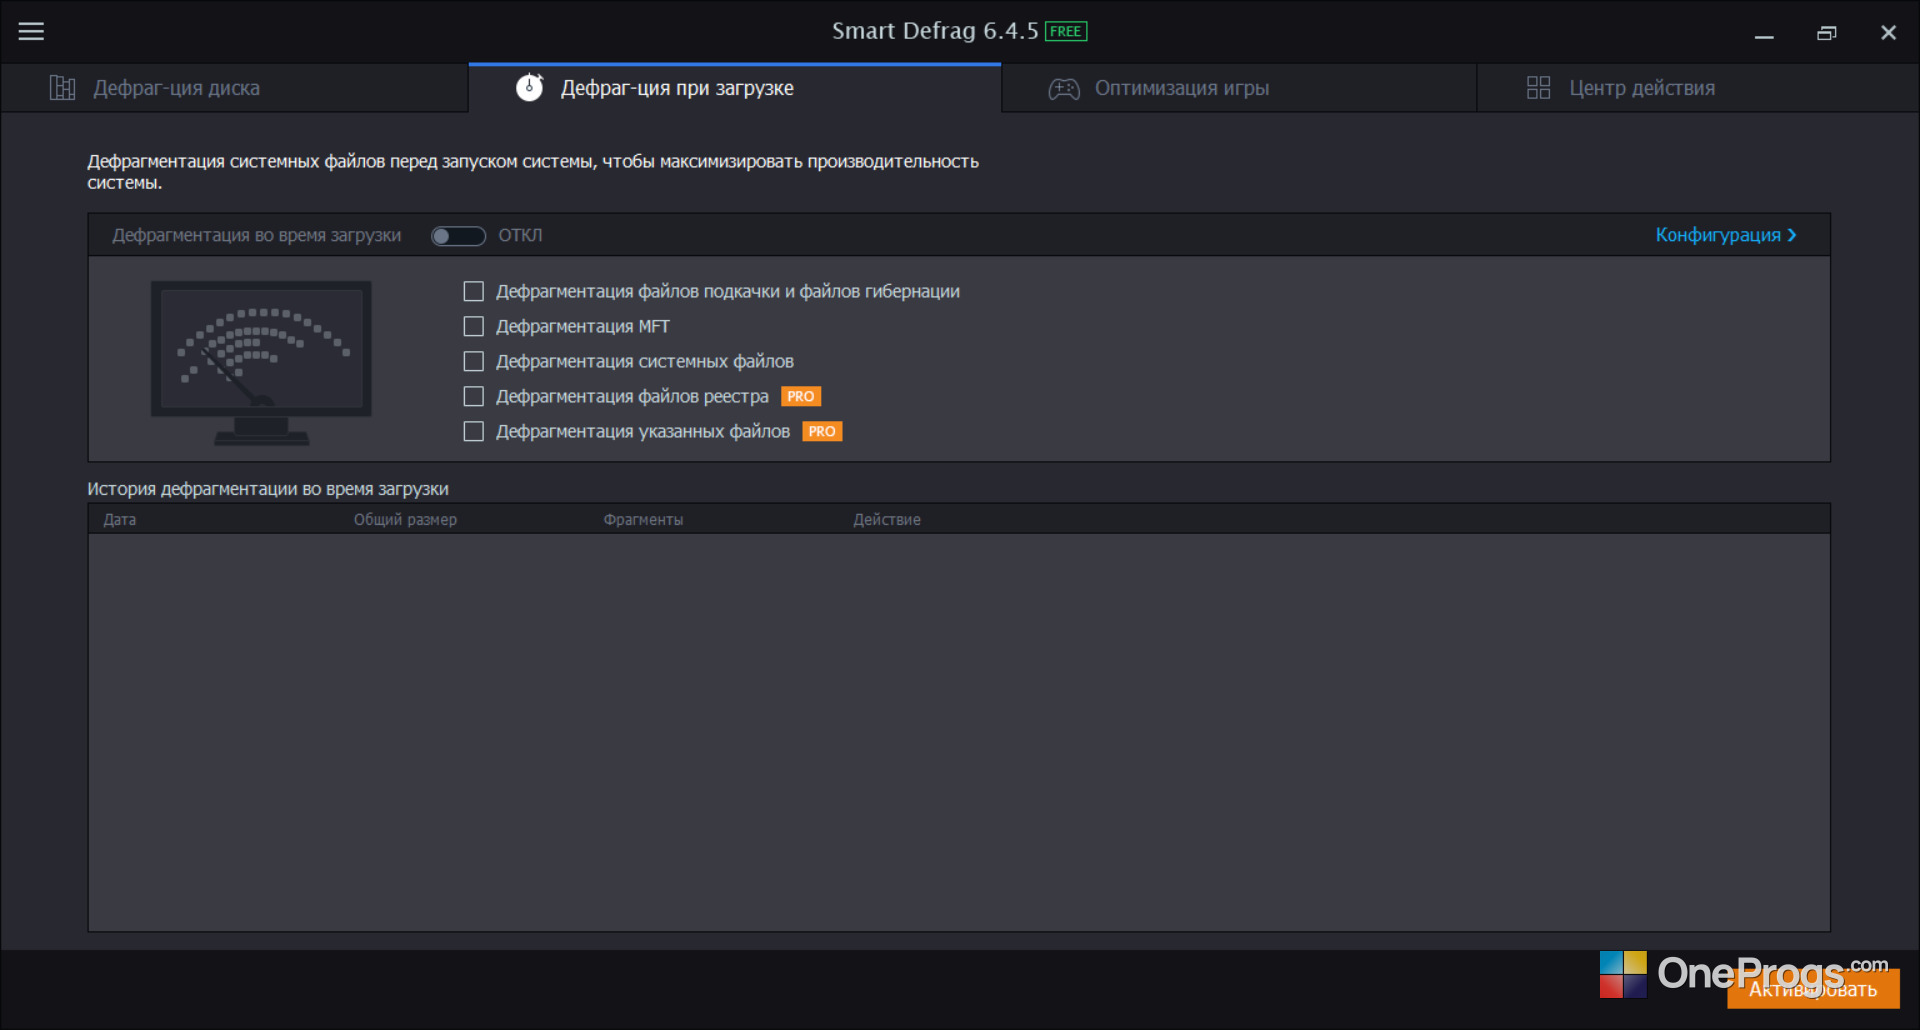Click the boot-time defrag stopwatch icon
The image size is (1920, 1030).
pos(529,88)
